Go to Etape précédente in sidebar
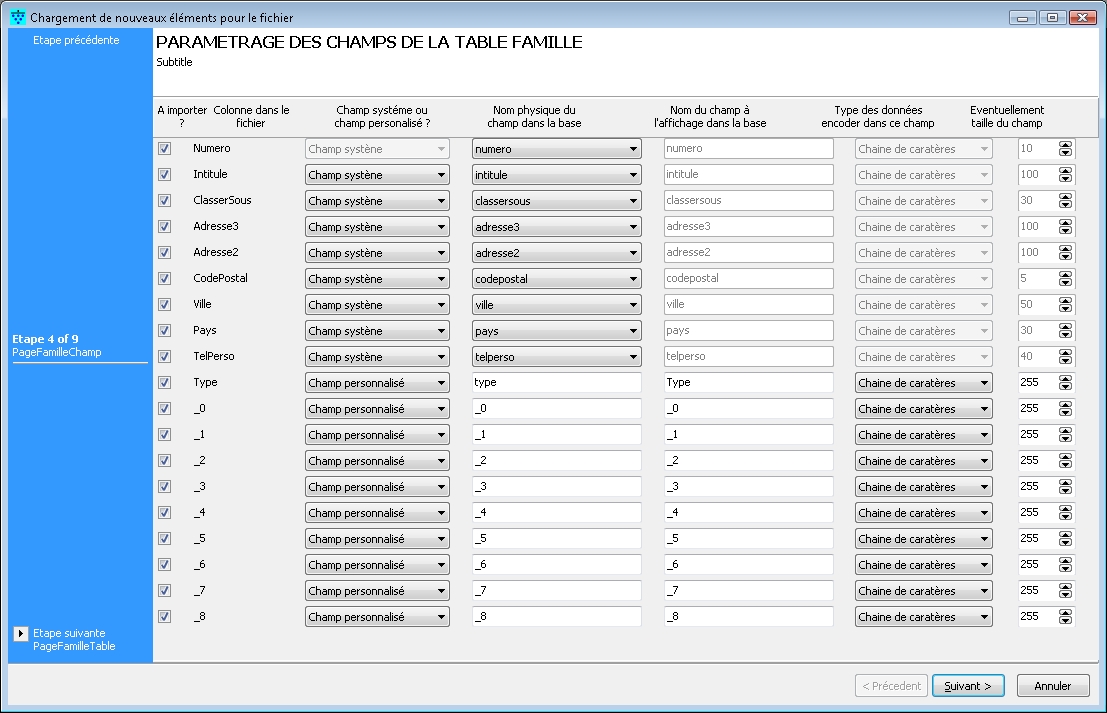The height and width of the screenshot is (713, 1107). (x=76, y=40)
